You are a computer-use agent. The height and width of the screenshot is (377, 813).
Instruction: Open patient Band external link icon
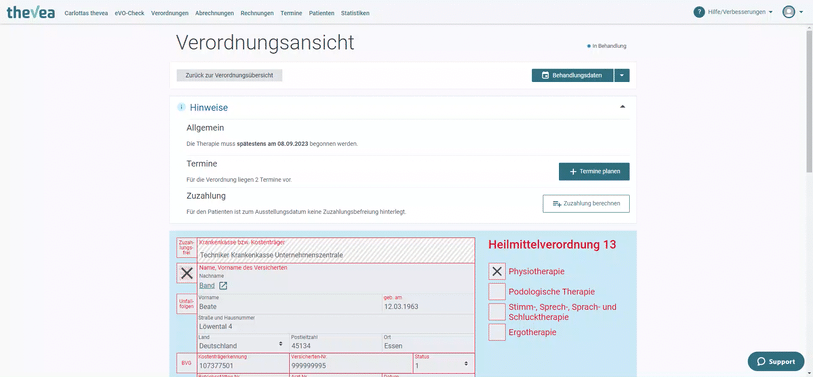[x=223, y=286]
